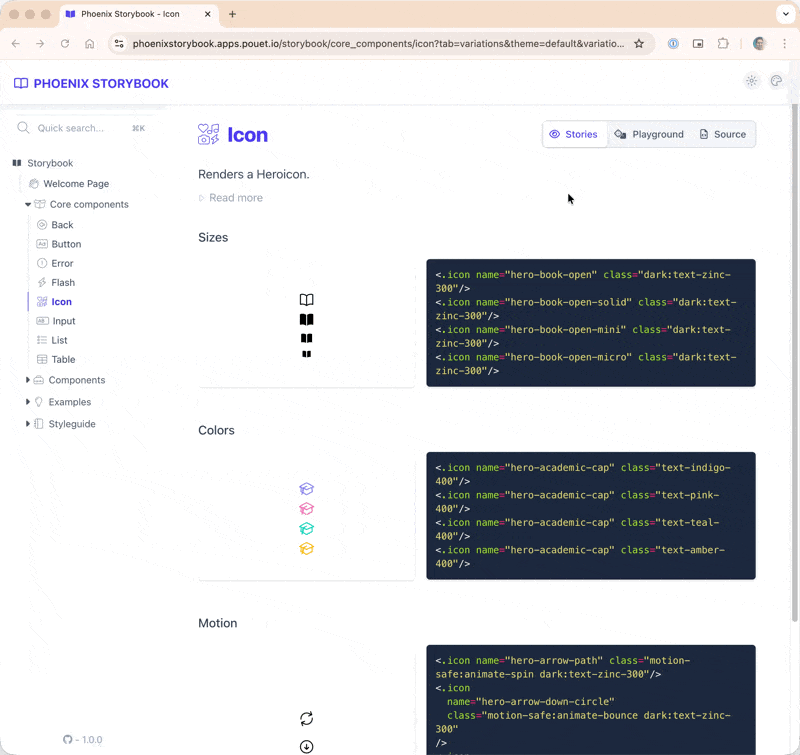Expand the Components folder
The image size is (800, 755).
tap(28, 380)
